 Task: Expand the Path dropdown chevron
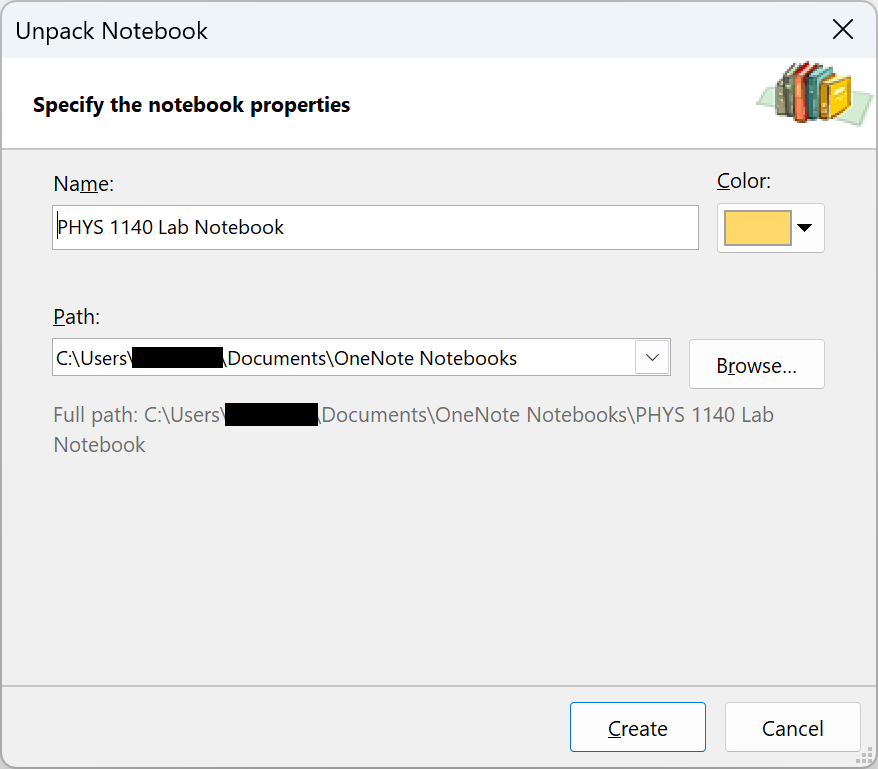[652, 357]
